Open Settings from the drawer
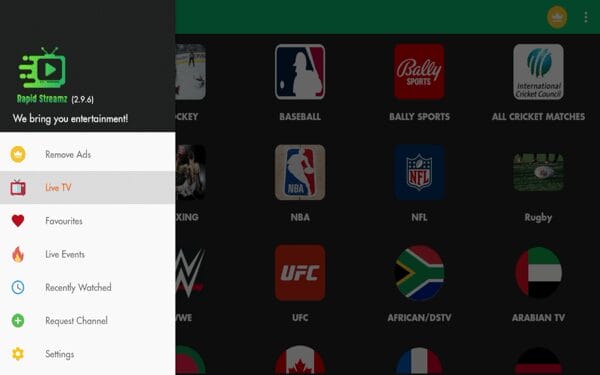Screen dimensions: 600x375 click(x=88, y=354)
